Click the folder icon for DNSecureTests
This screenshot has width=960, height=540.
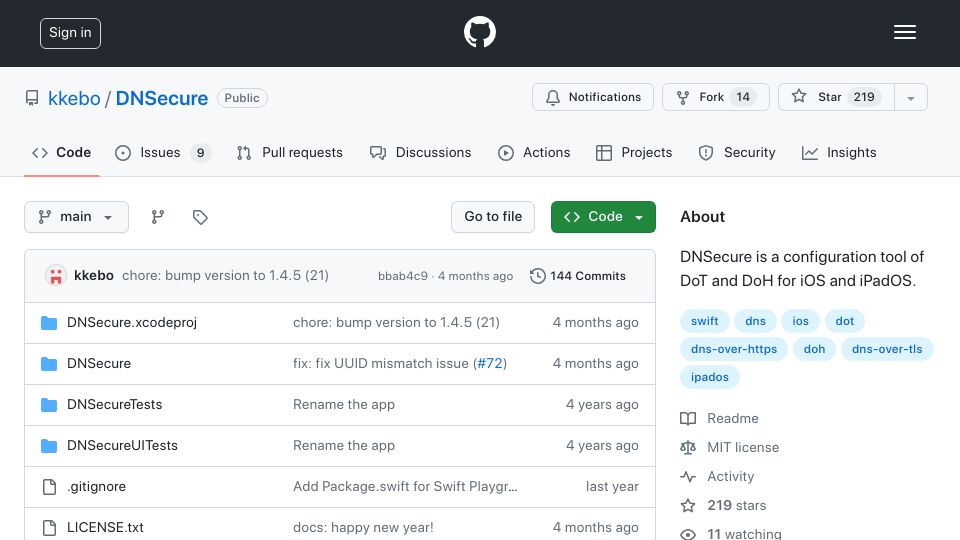coord(49,405)
